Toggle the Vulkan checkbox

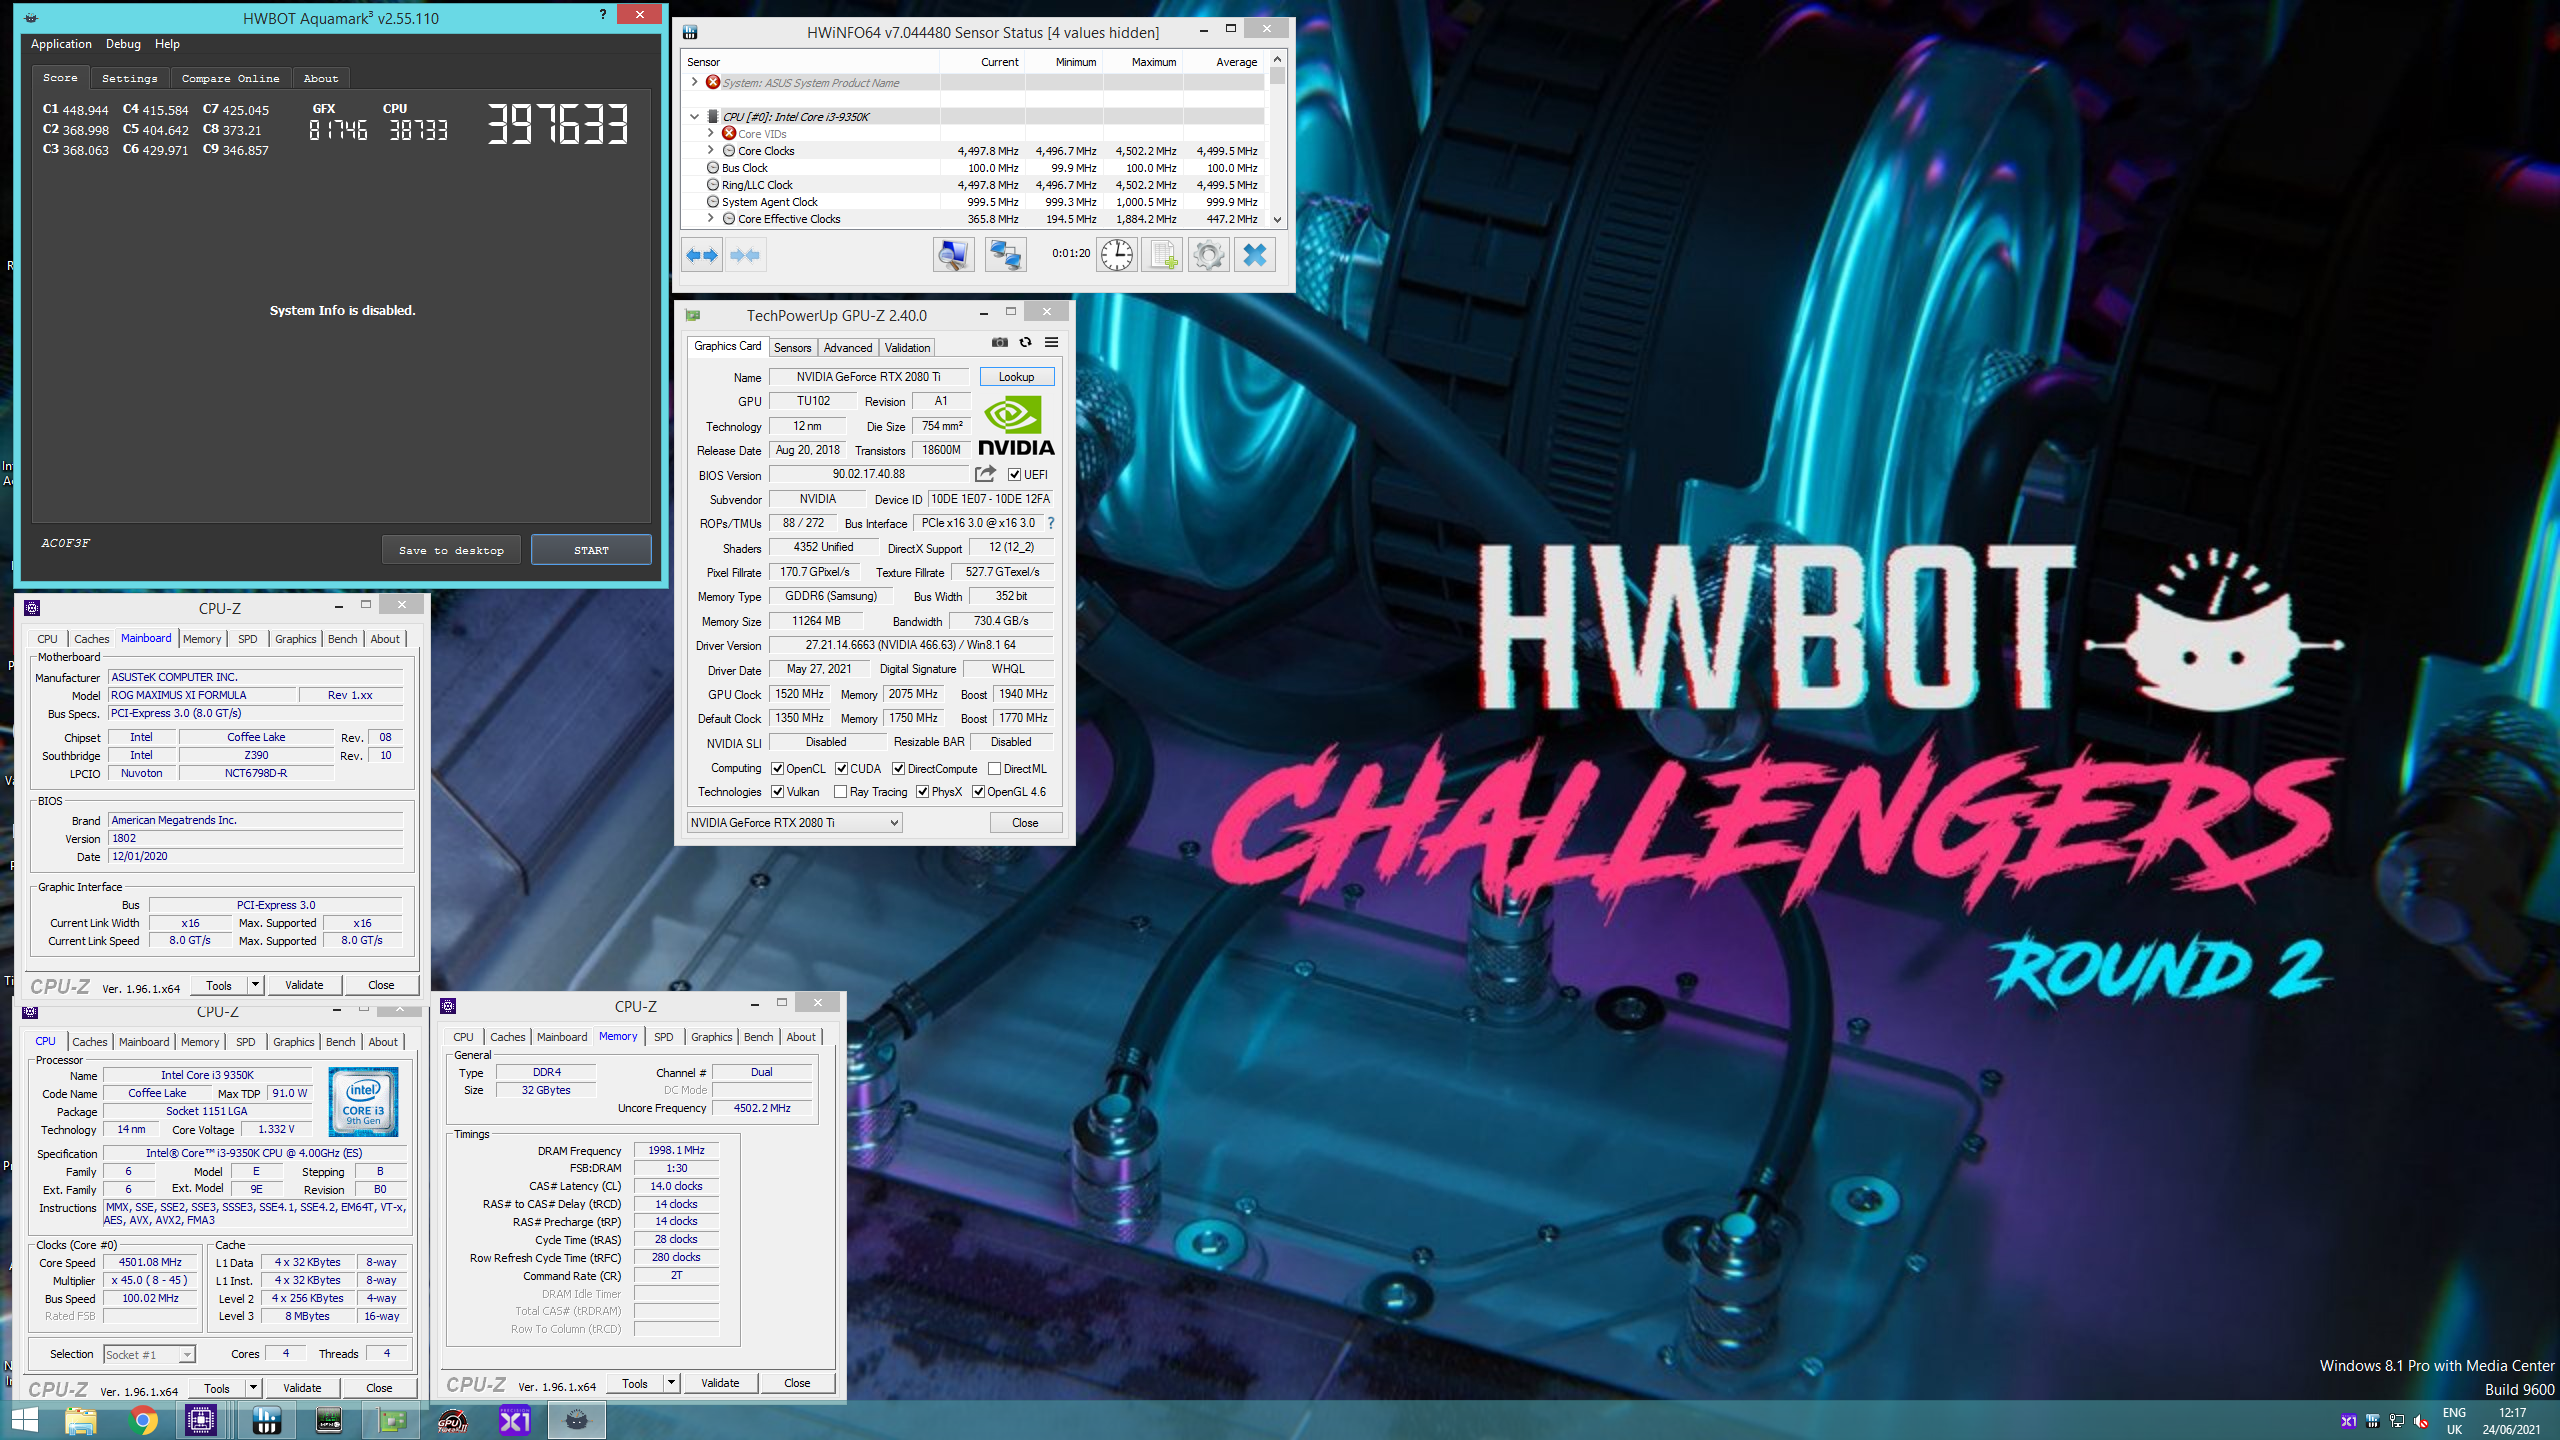click(777, 792)
